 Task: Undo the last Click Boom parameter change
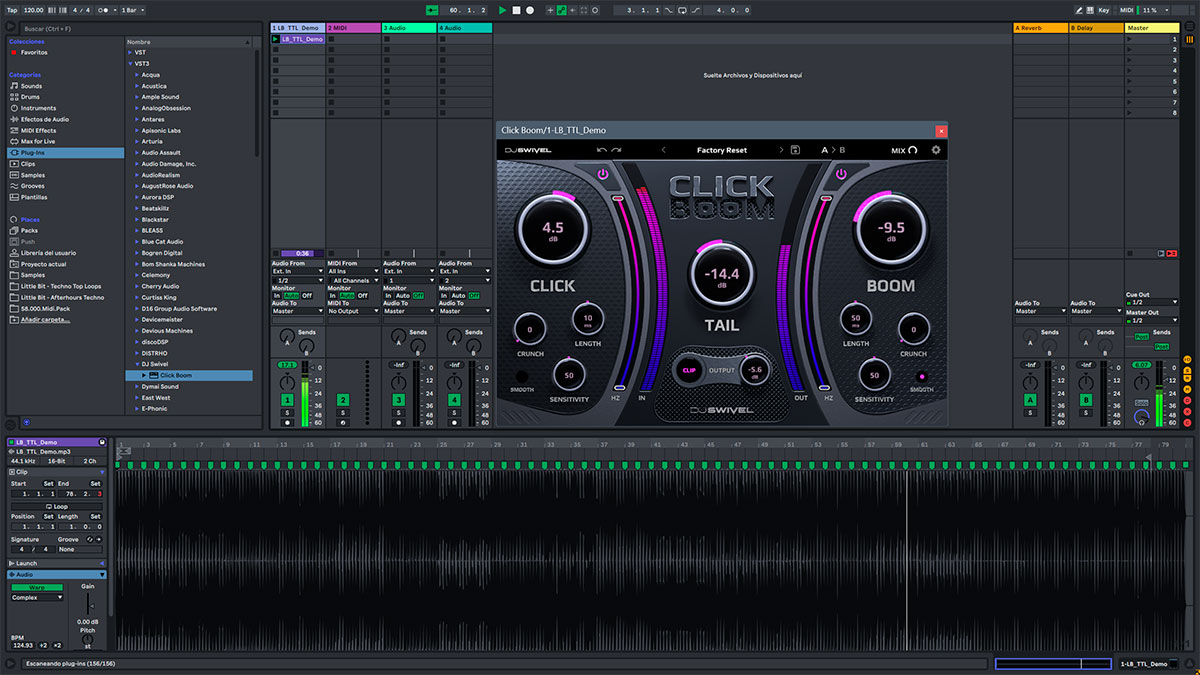tap(602, 150)
